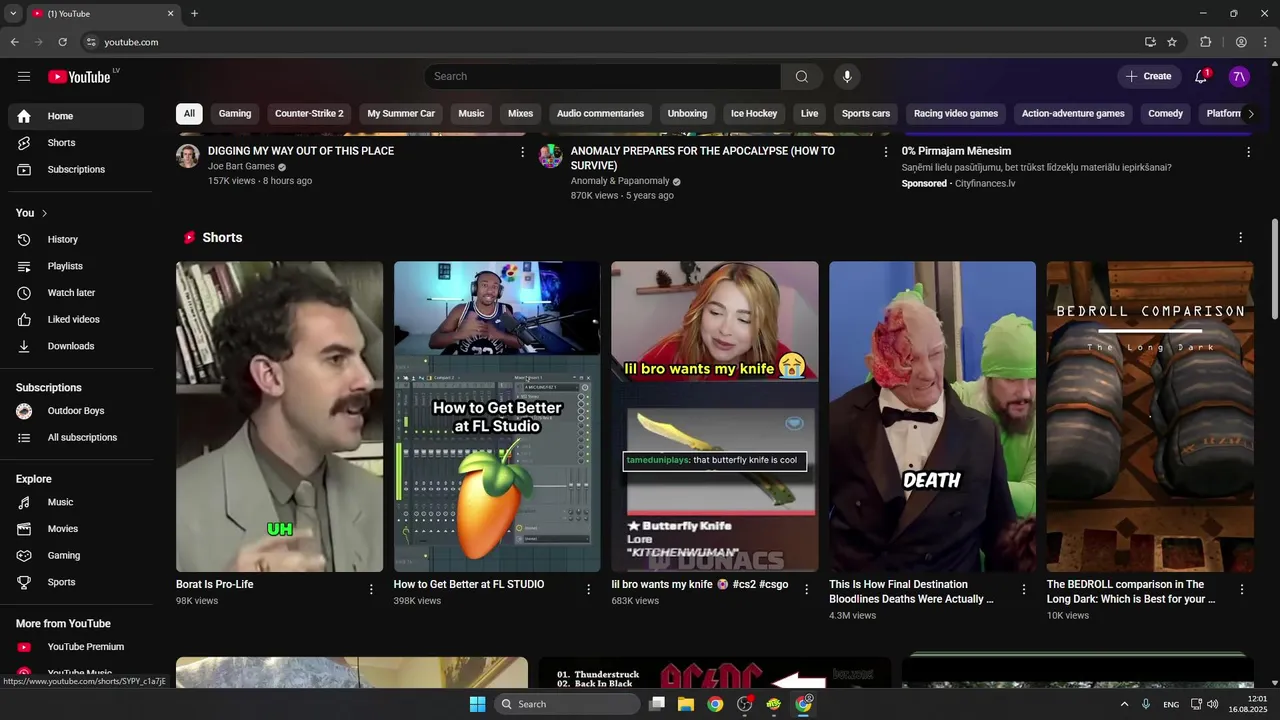Open Downloads in sidebar
Screen dimensions: 1280x720
point(76,346)
